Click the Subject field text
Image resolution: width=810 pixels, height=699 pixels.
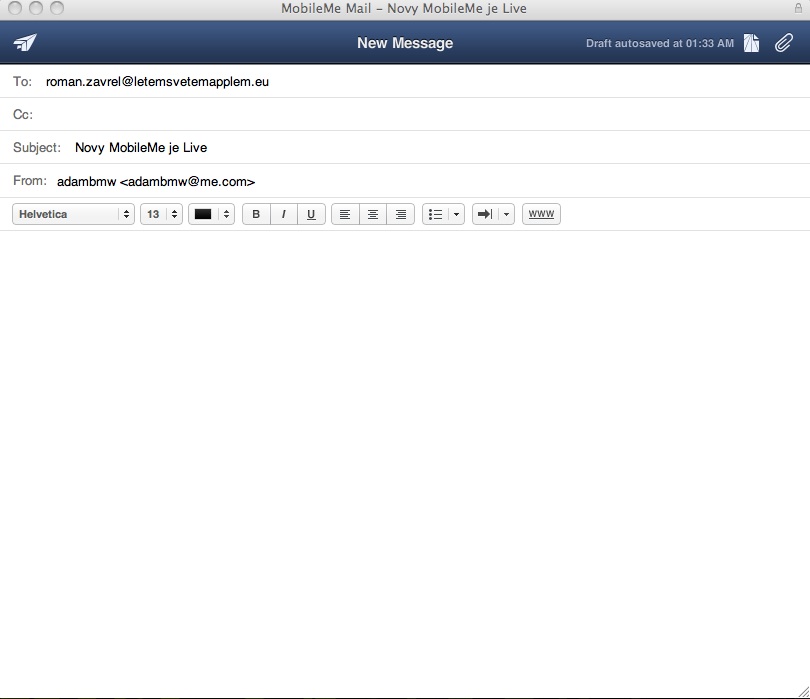click(x=141, y=148)
